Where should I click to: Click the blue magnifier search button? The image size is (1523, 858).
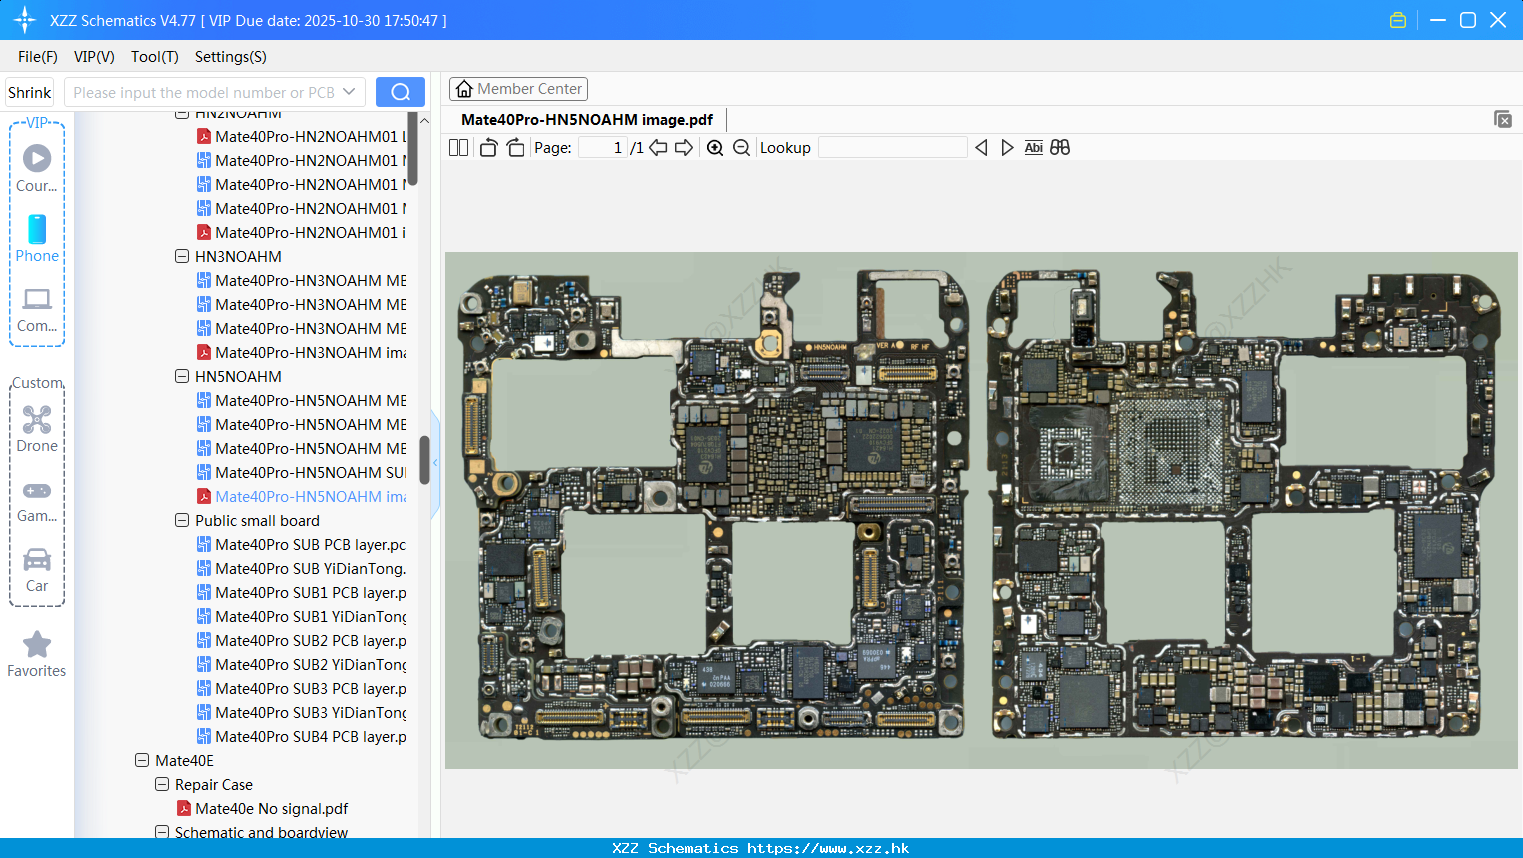pyautogui.click(x=400, y=92)
